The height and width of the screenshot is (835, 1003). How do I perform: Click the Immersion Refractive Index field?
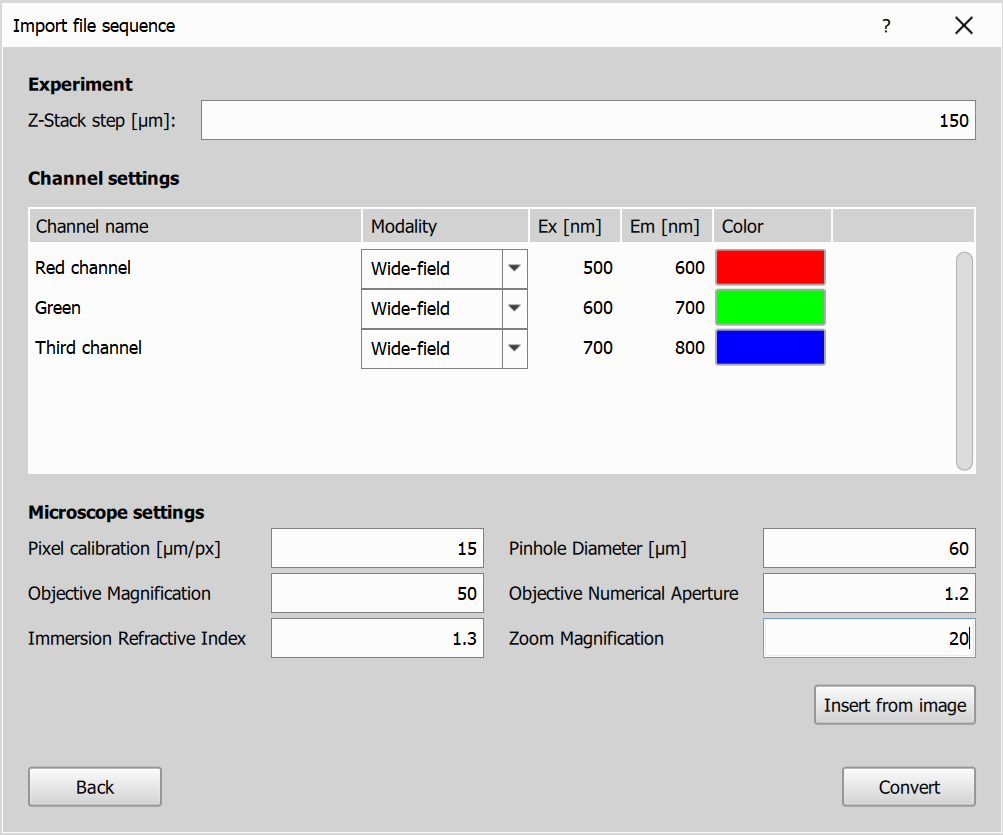click(377, 638)
